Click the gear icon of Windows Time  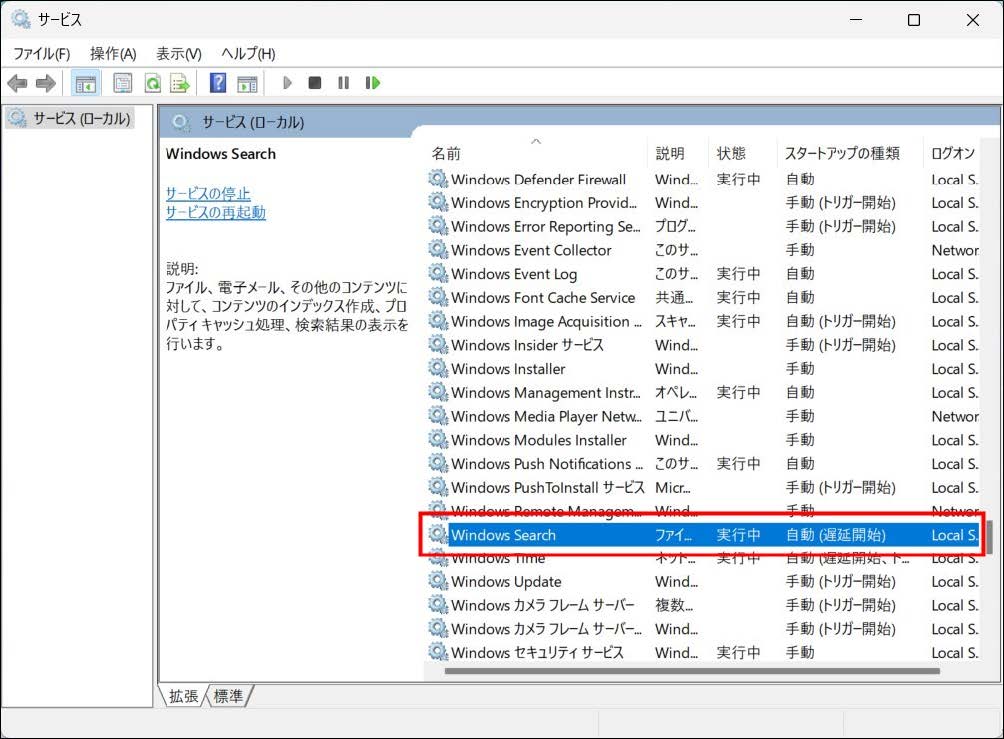click(x=438, y=558)
